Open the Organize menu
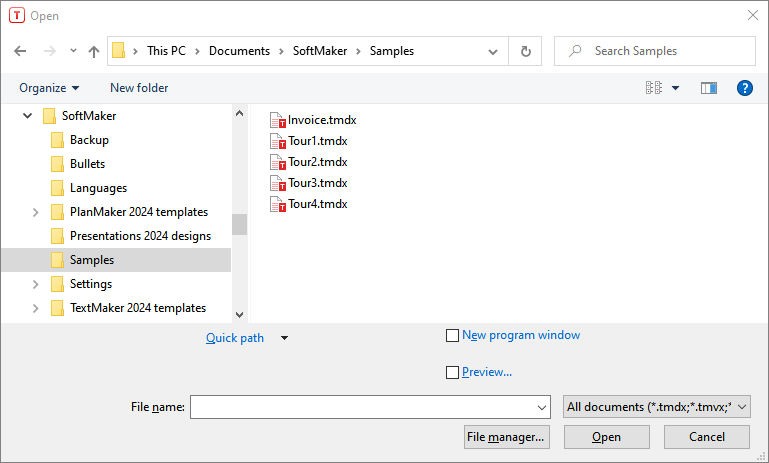This screenshot has height=463, width=769. 49,88
